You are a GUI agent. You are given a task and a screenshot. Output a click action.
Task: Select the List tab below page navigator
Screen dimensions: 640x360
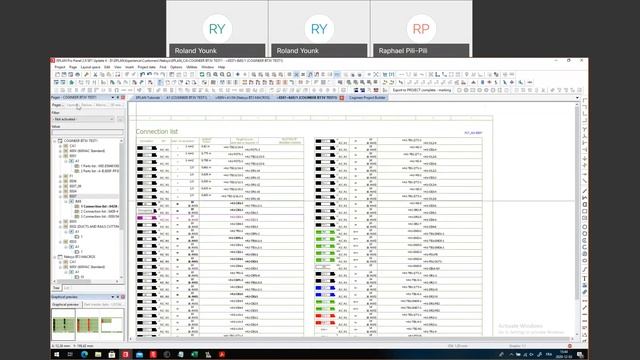click(x=67, y=288)
